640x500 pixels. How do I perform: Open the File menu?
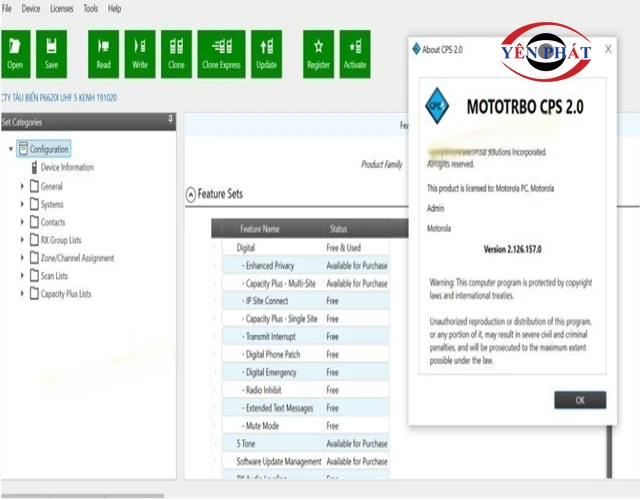pyautogui.click(x=7, y=8)
